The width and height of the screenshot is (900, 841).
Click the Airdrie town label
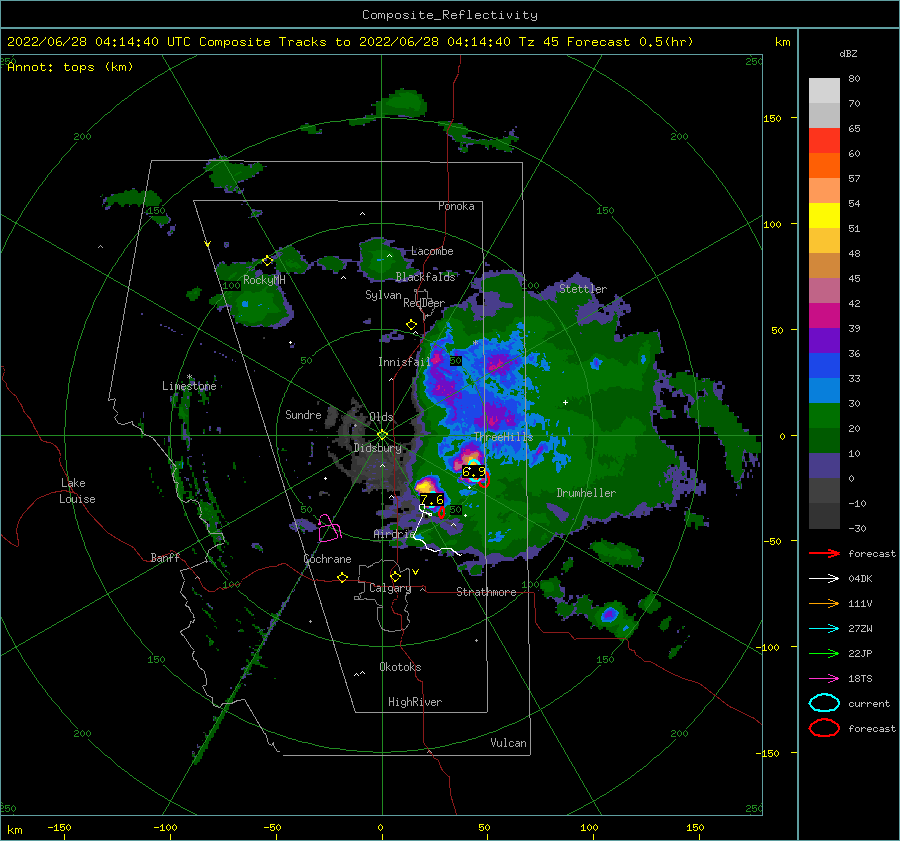[x=394, y=534]
